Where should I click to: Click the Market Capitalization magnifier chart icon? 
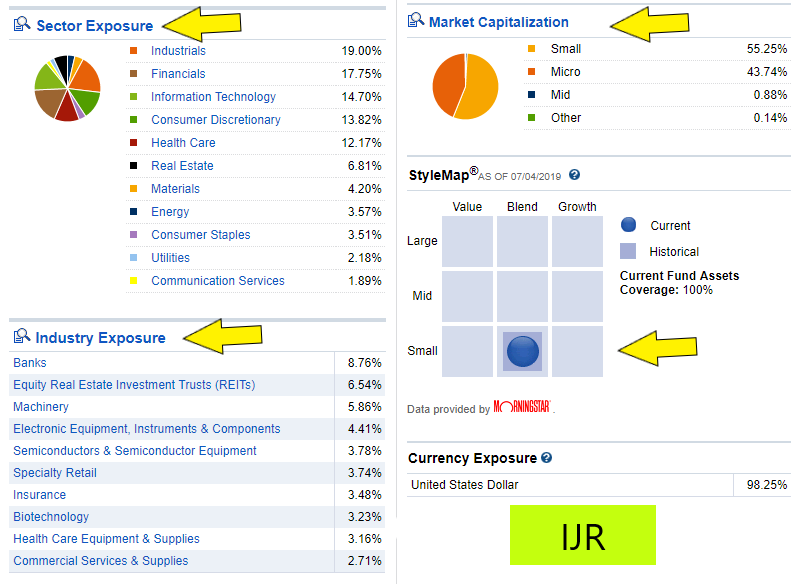pos(415,21)
